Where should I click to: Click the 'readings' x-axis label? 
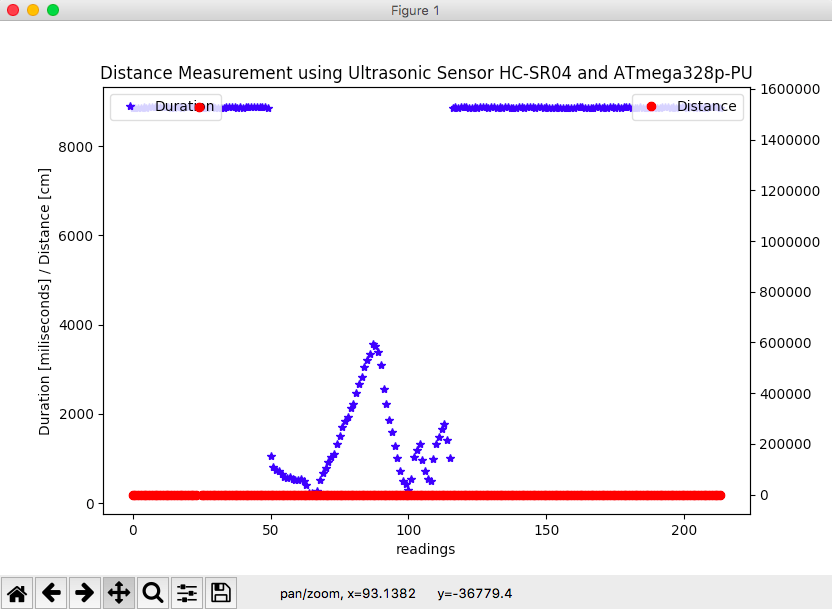[426, 549]
